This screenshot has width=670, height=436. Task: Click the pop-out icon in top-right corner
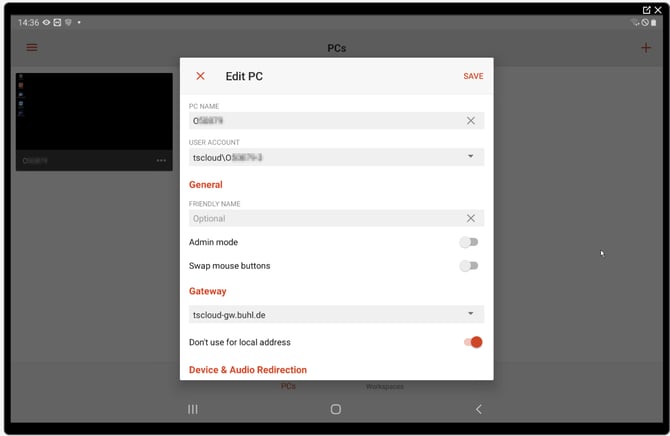tap(646, 10)
